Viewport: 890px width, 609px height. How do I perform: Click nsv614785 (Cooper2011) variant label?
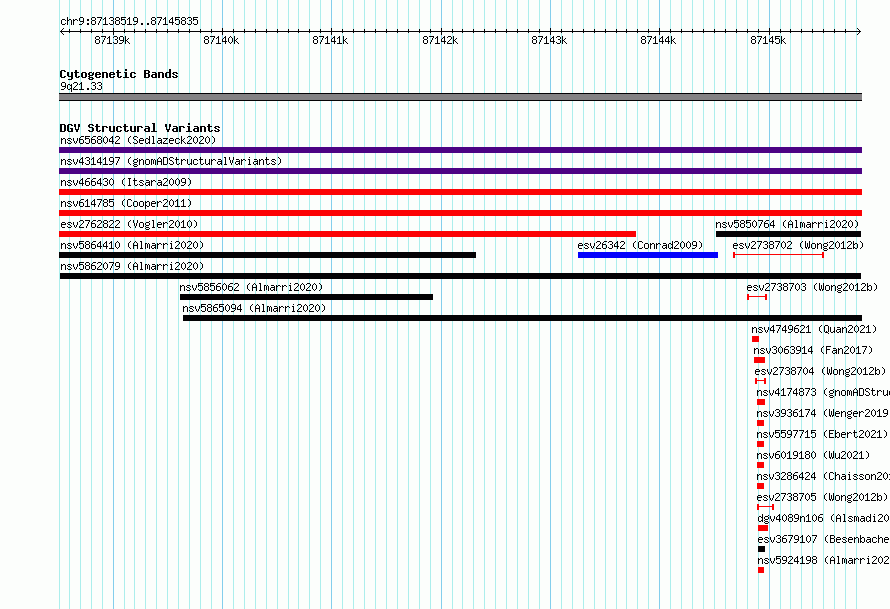[x=126, y=203]
